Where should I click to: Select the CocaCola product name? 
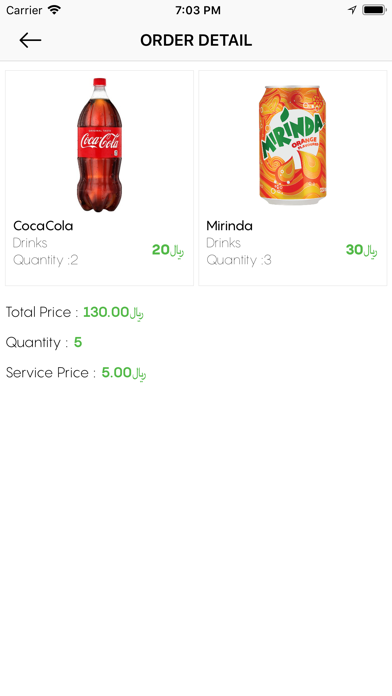click(43, 225)
